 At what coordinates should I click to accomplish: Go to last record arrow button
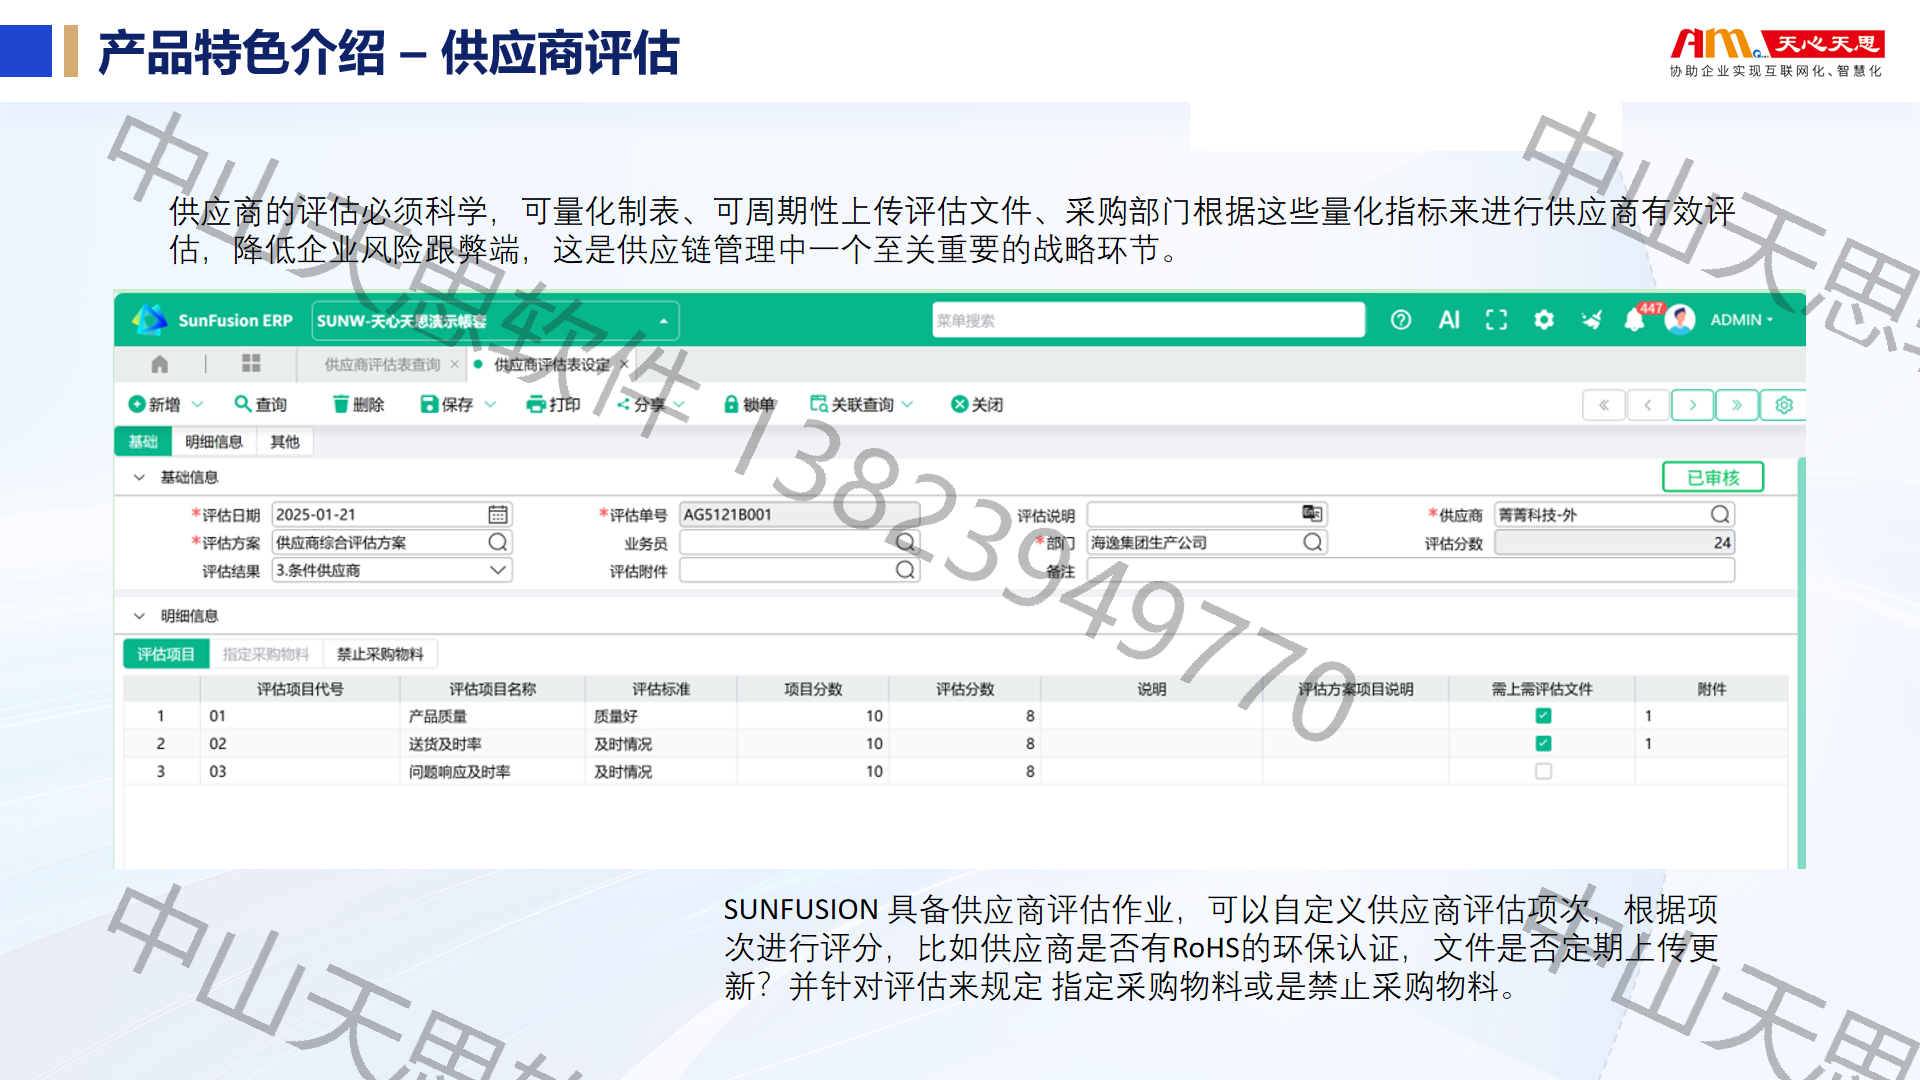(x=1737, y=405)
